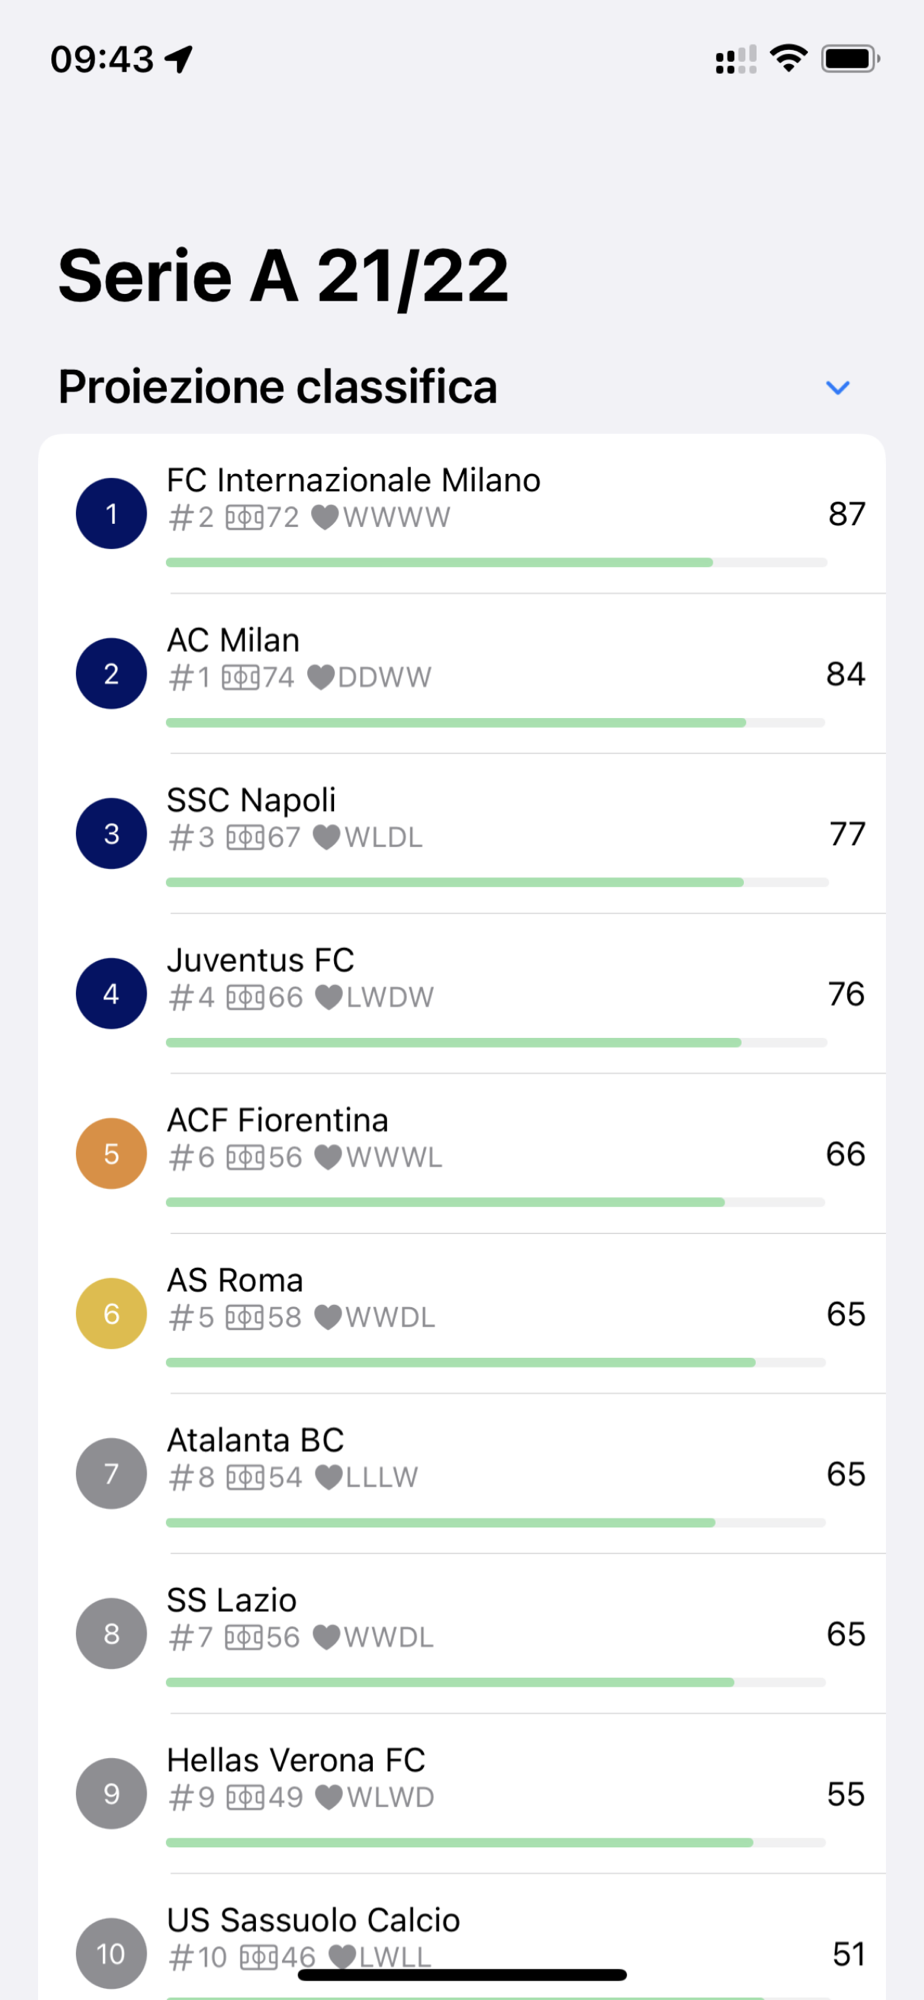Screen dimensions: 924x2000
Task: Tap the pitch icon in AS Roma row
Action: click(x=245, y=1317)
